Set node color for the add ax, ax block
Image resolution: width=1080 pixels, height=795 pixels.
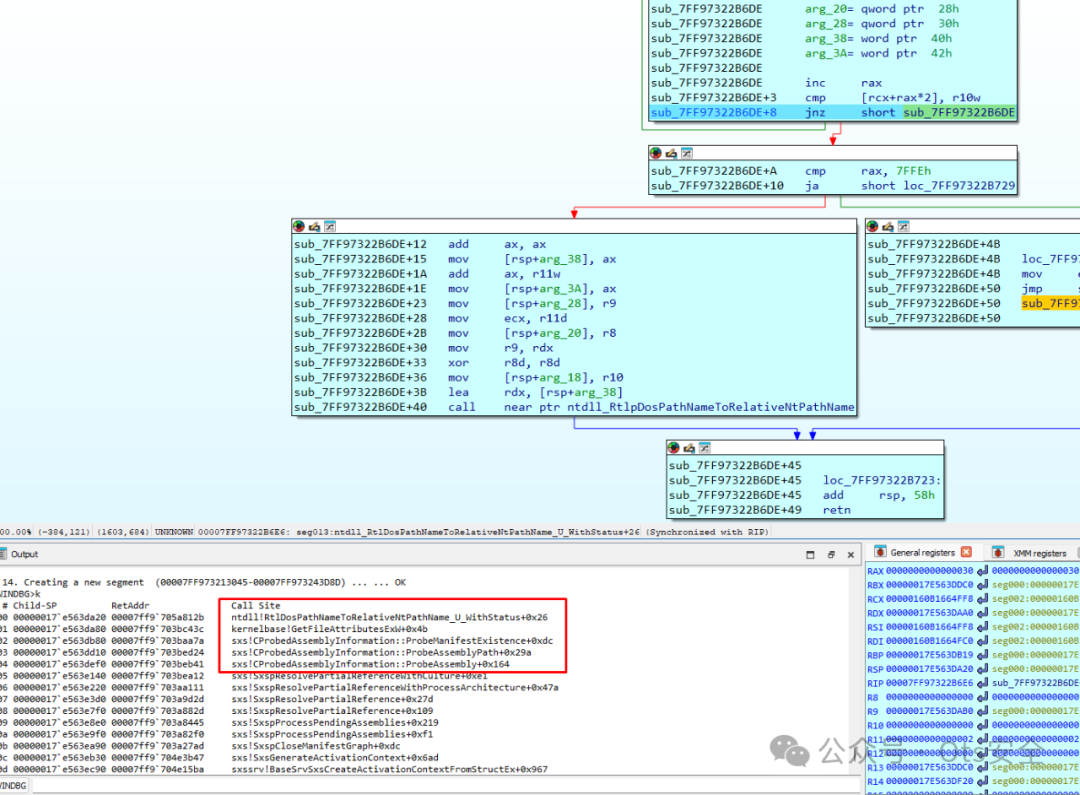pos(299,226)
